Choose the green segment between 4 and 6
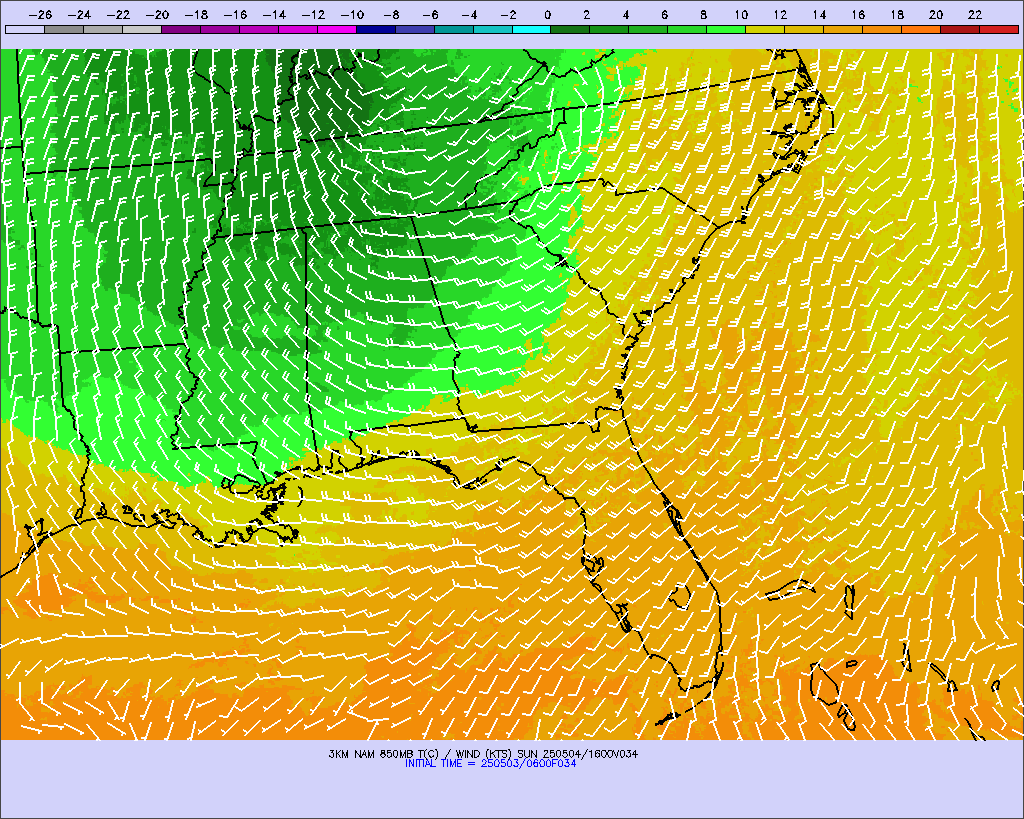 click(x=648, y=29)
